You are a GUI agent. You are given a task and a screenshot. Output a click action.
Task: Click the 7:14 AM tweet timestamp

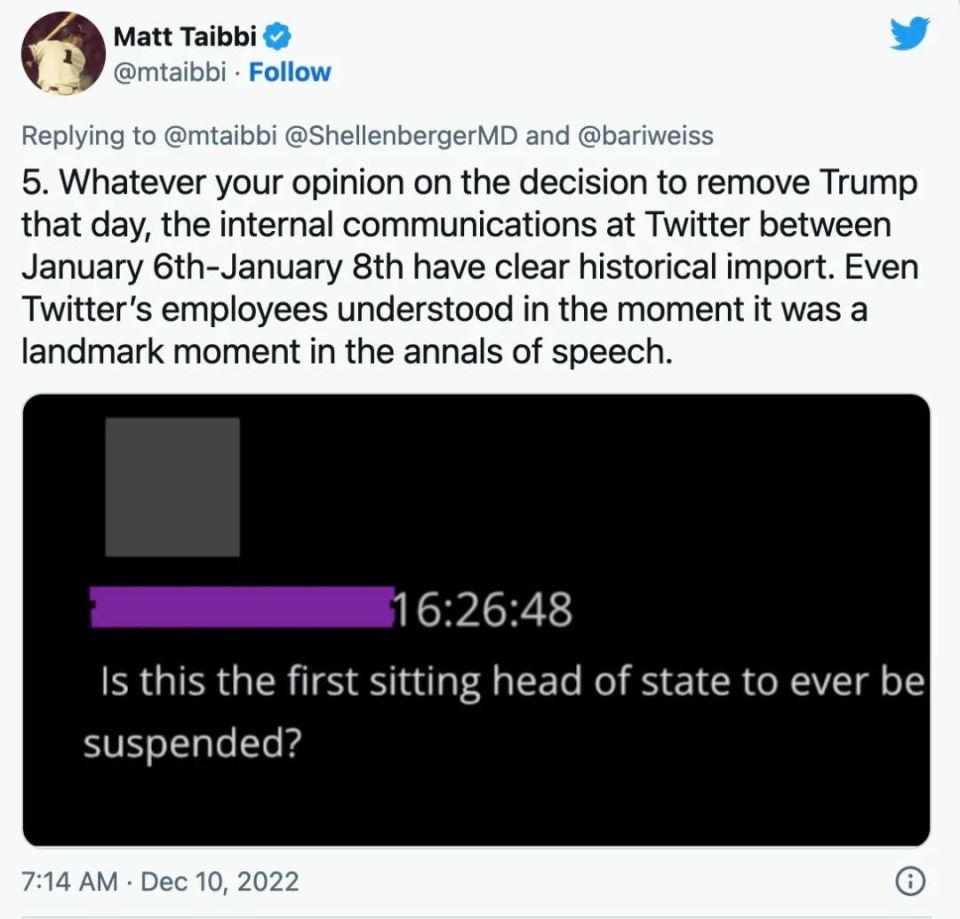[x=65, y=881]
